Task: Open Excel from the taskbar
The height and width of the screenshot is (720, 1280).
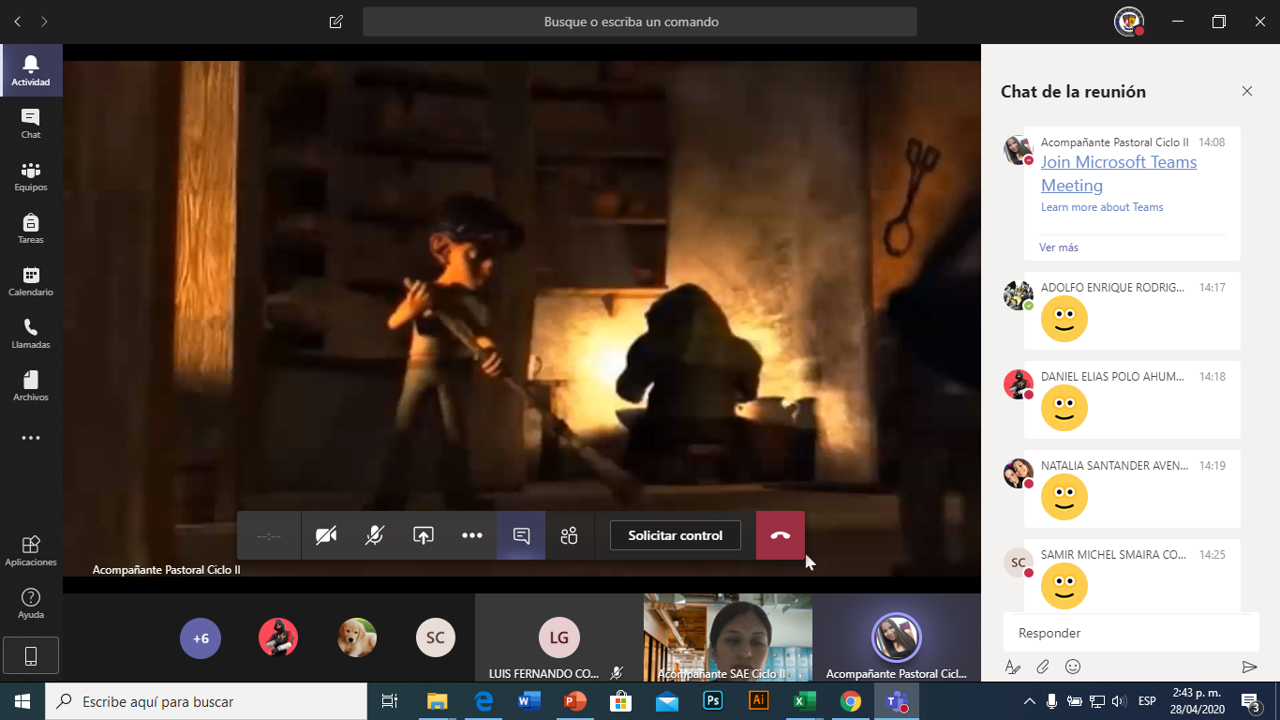Action: 804,702
